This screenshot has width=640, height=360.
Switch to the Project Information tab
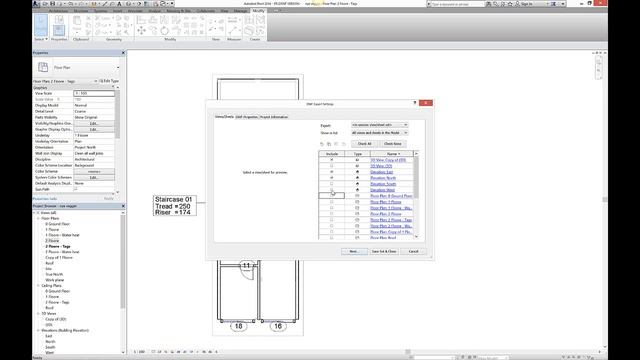click(274, 117)
